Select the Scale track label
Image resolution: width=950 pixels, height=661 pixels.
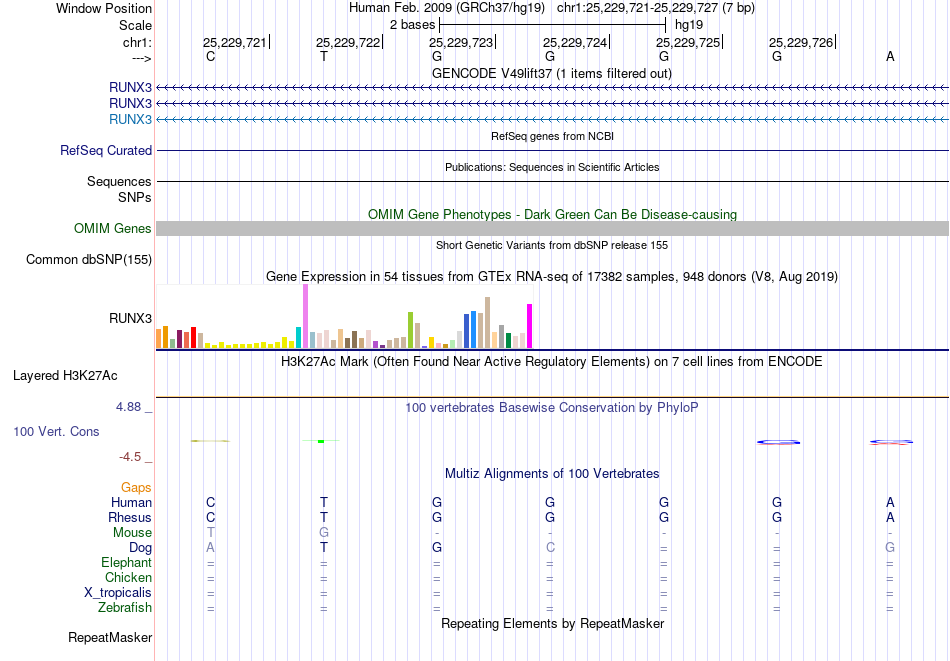(x=135, y=25)
